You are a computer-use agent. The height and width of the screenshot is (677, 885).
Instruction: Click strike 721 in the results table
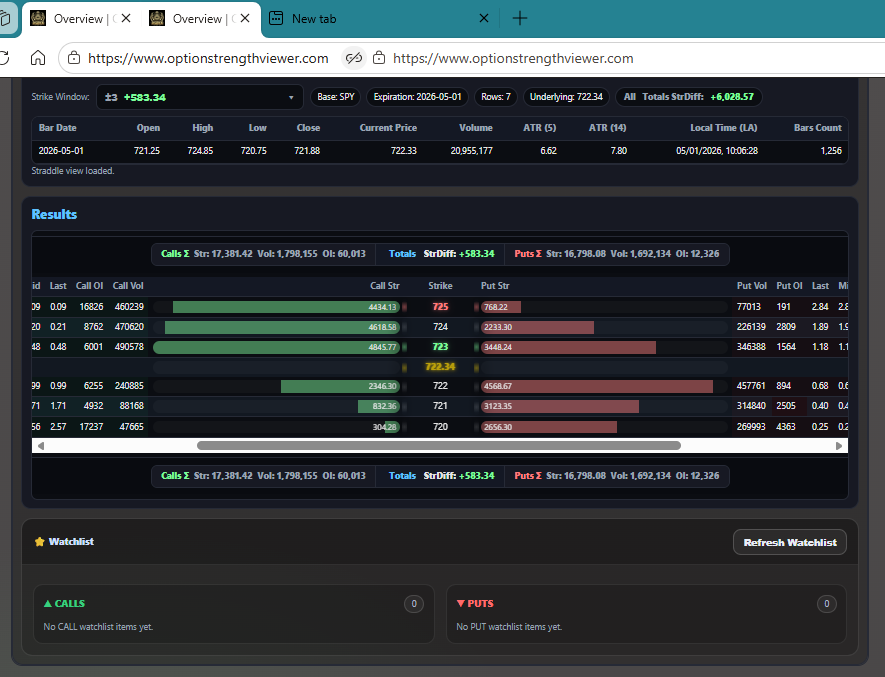[440, 406]
